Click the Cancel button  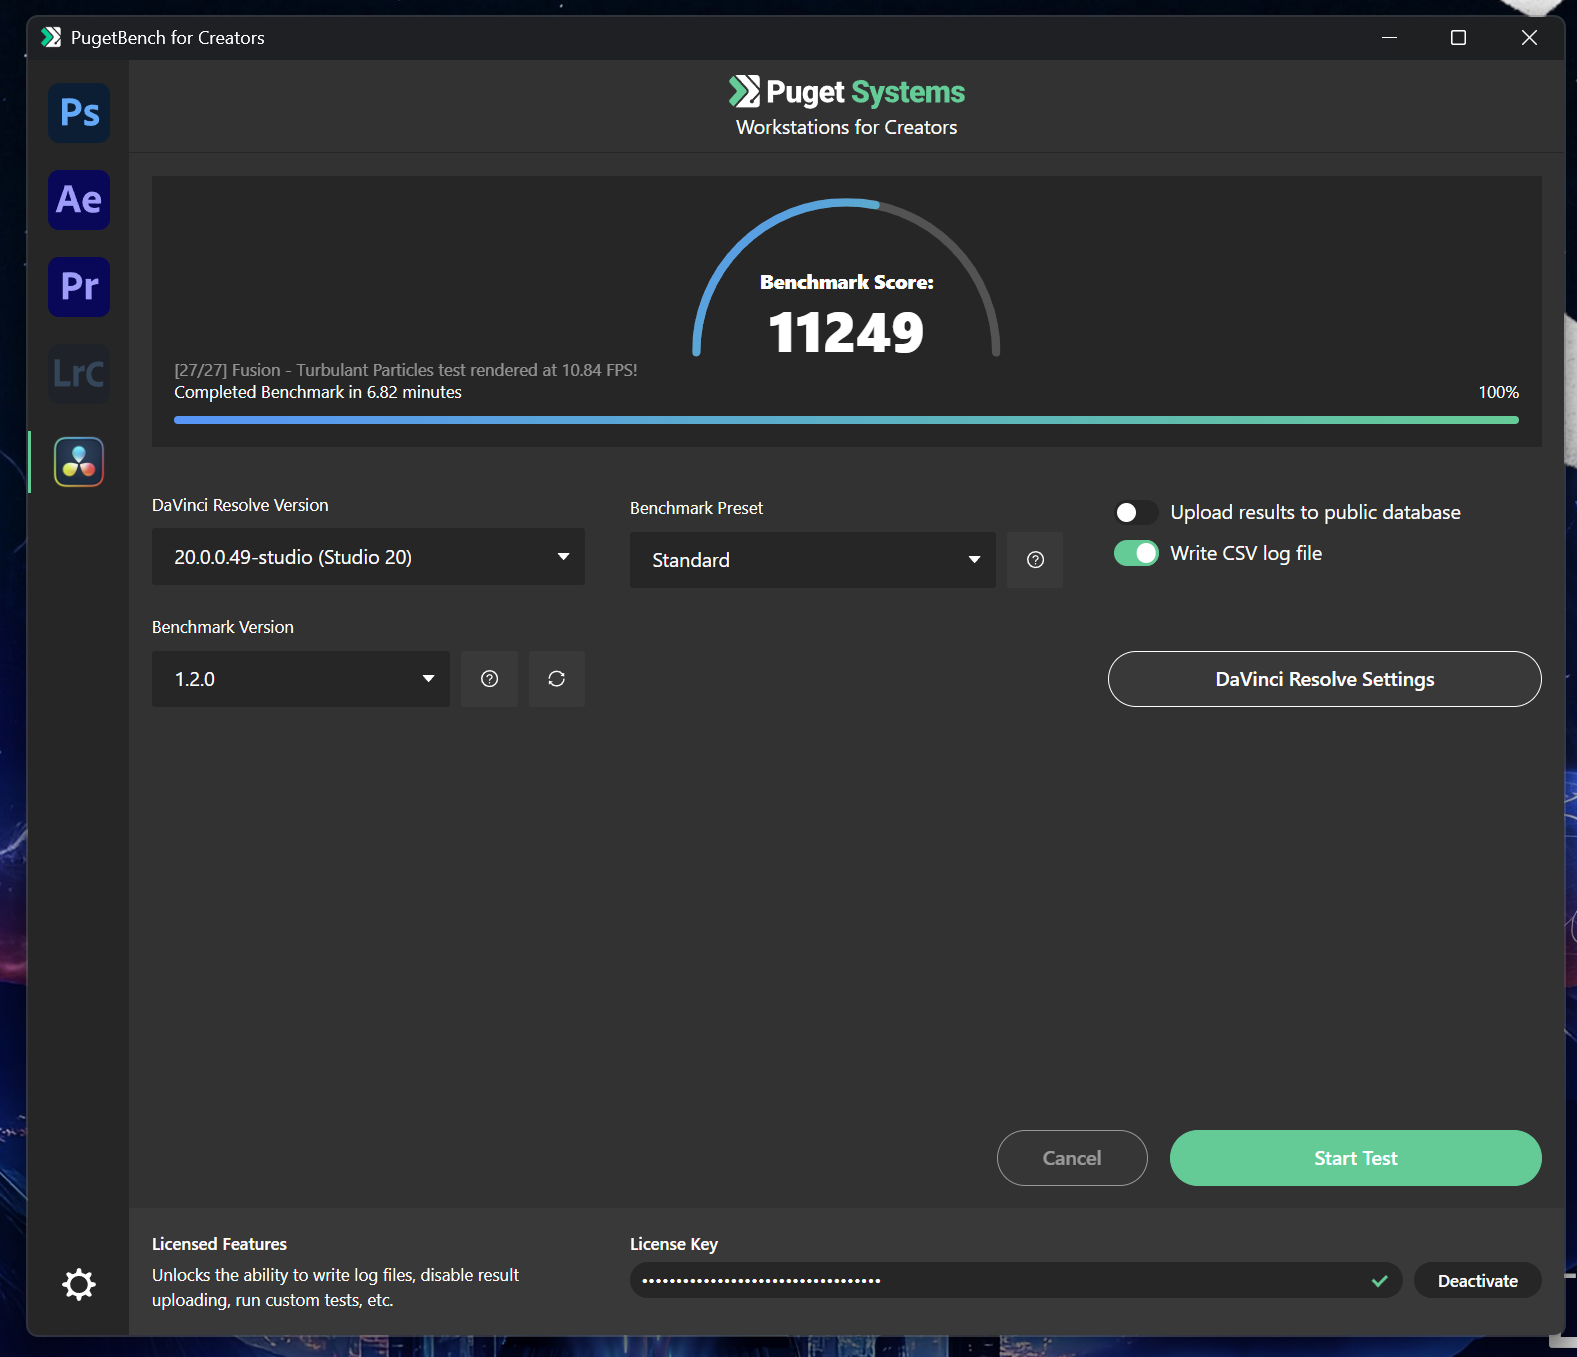[x=1072, y=1158]
